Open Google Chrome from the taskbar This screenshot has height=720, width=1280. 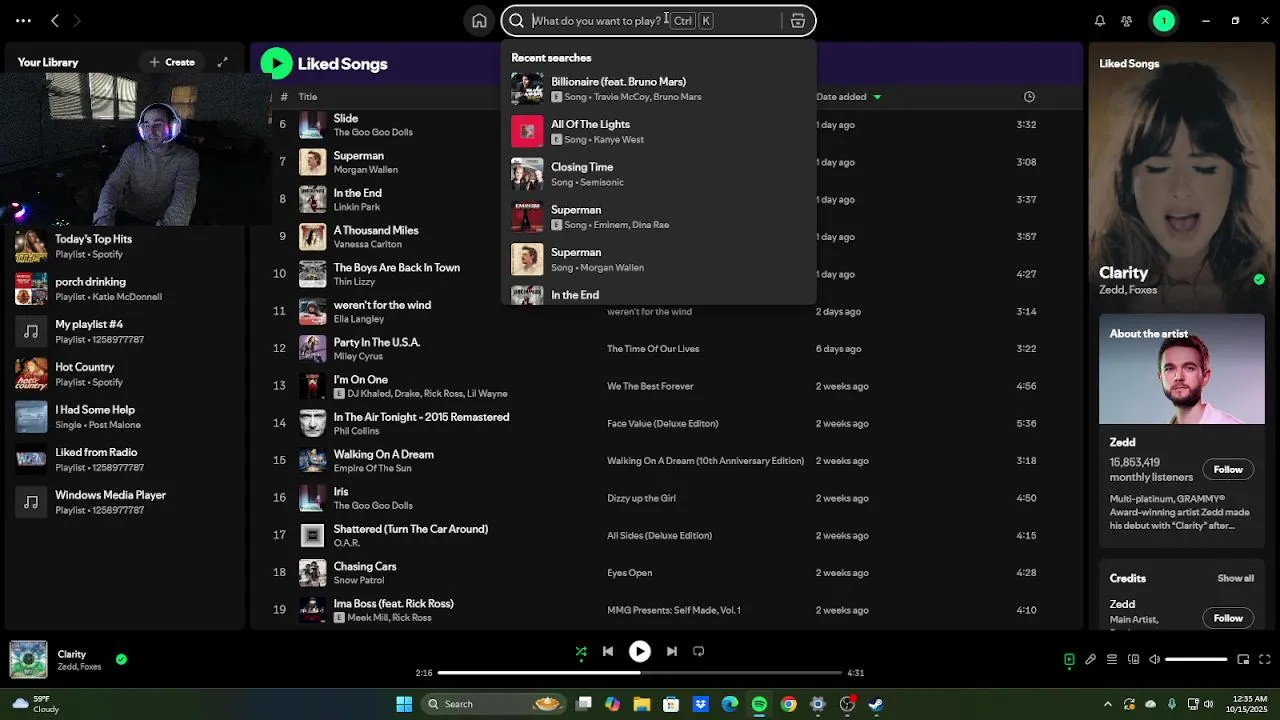(x=788, y=704)
